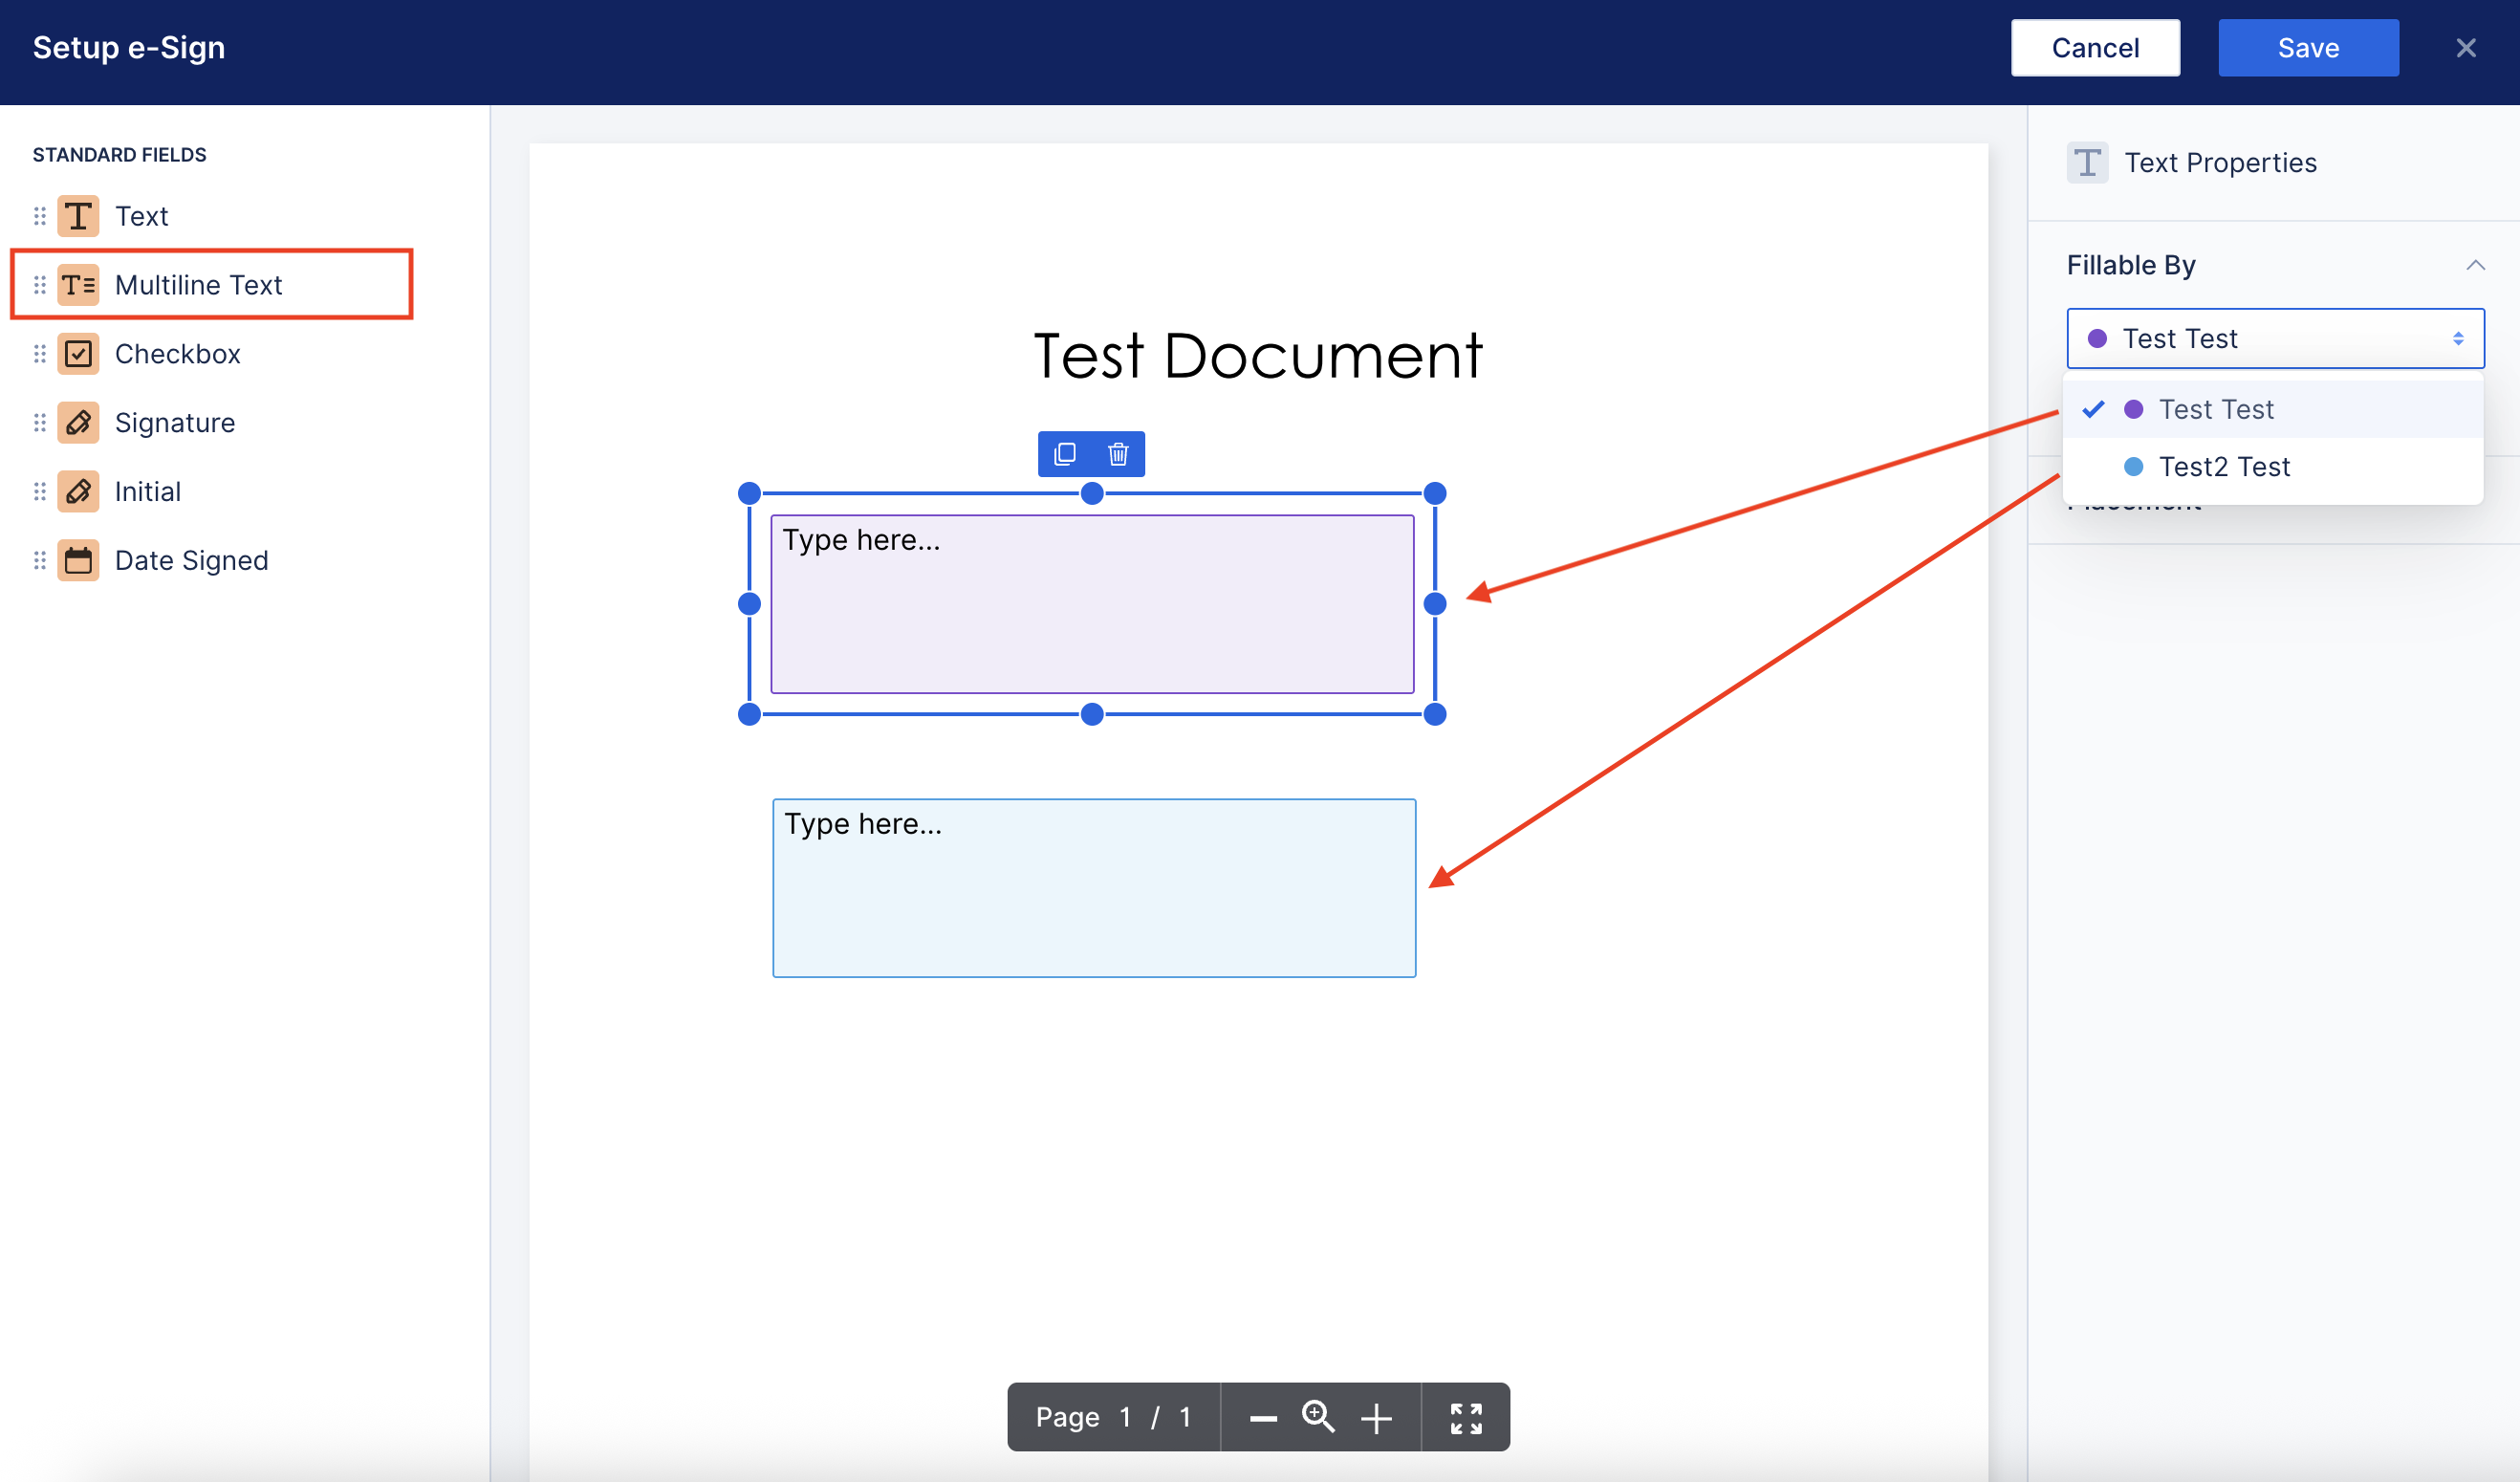Click the Checkbox field icon in the sidebar
This screenshot has width=2520, height=1482.
pos(78,354)
